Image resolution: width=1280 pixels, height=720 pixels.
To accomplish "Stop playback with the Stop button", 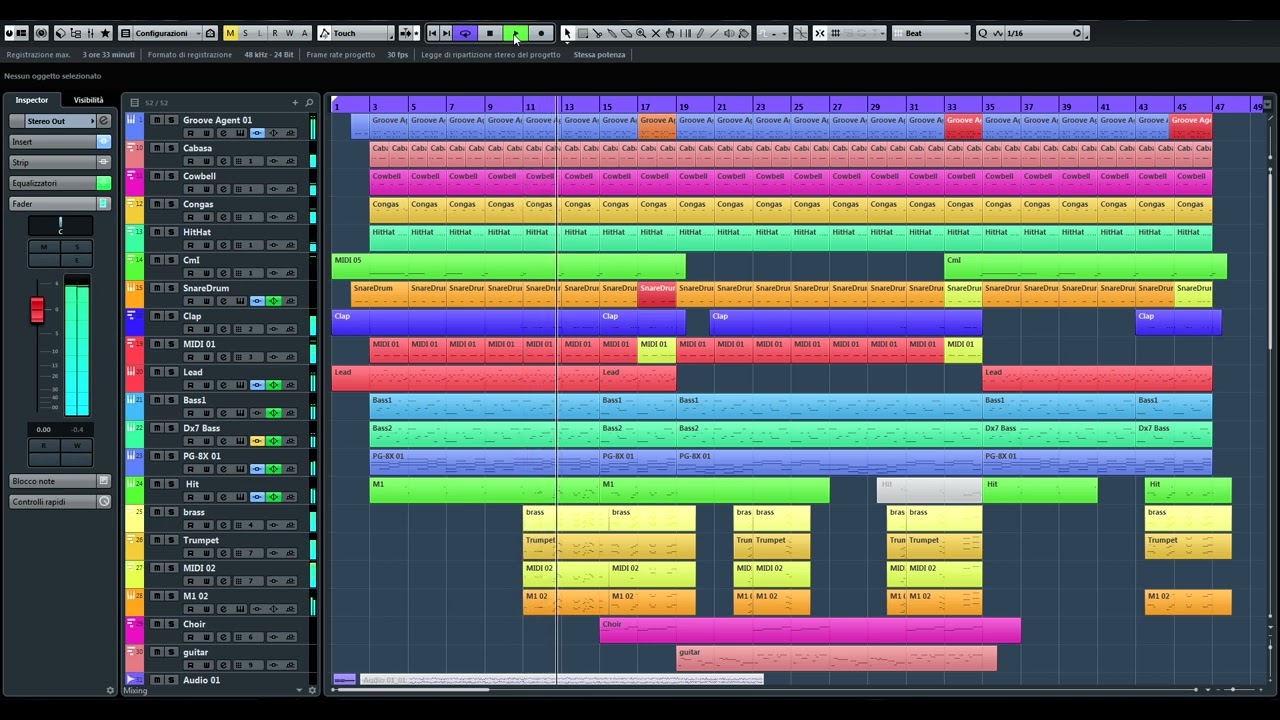I will pyautogui.click(x=490, y=33).
